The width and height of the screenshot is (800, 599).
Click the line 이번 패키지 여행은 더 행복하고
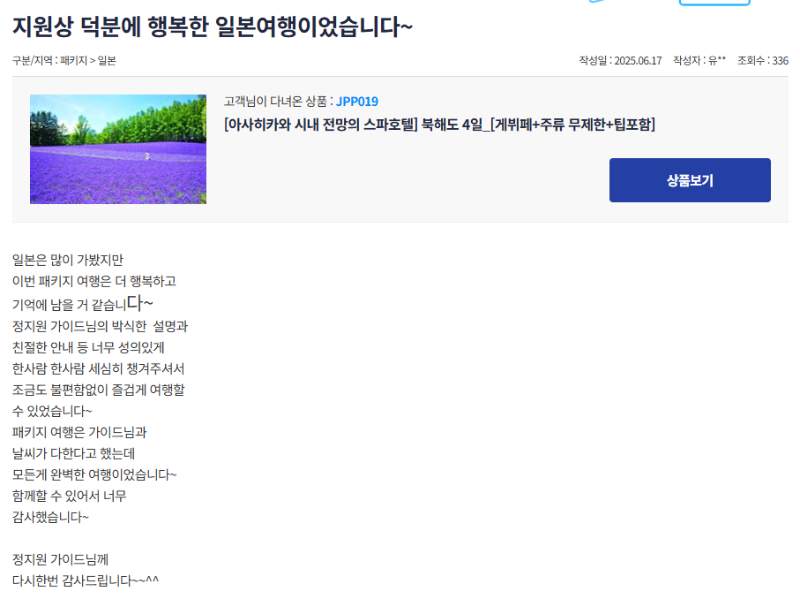(94, 281)
